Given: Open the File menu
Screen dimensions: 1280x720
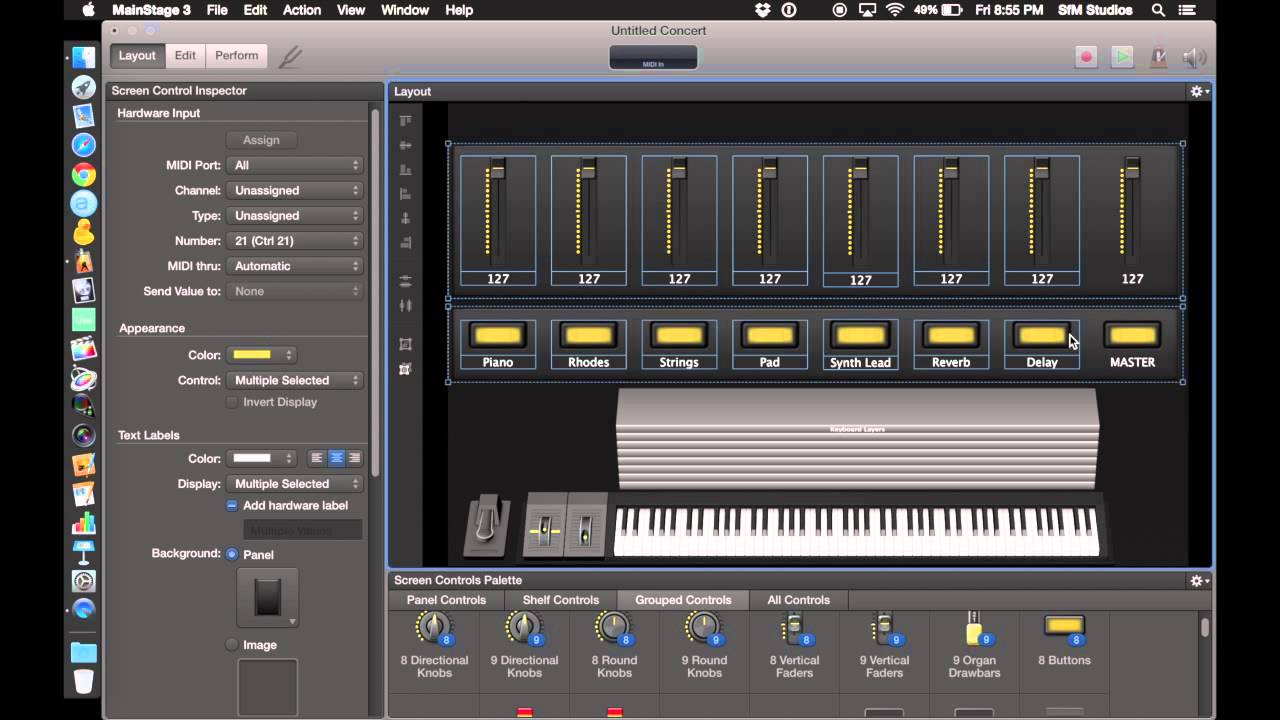Looking at the screenshot, I should pyautogui.click(x=217, y=10).
